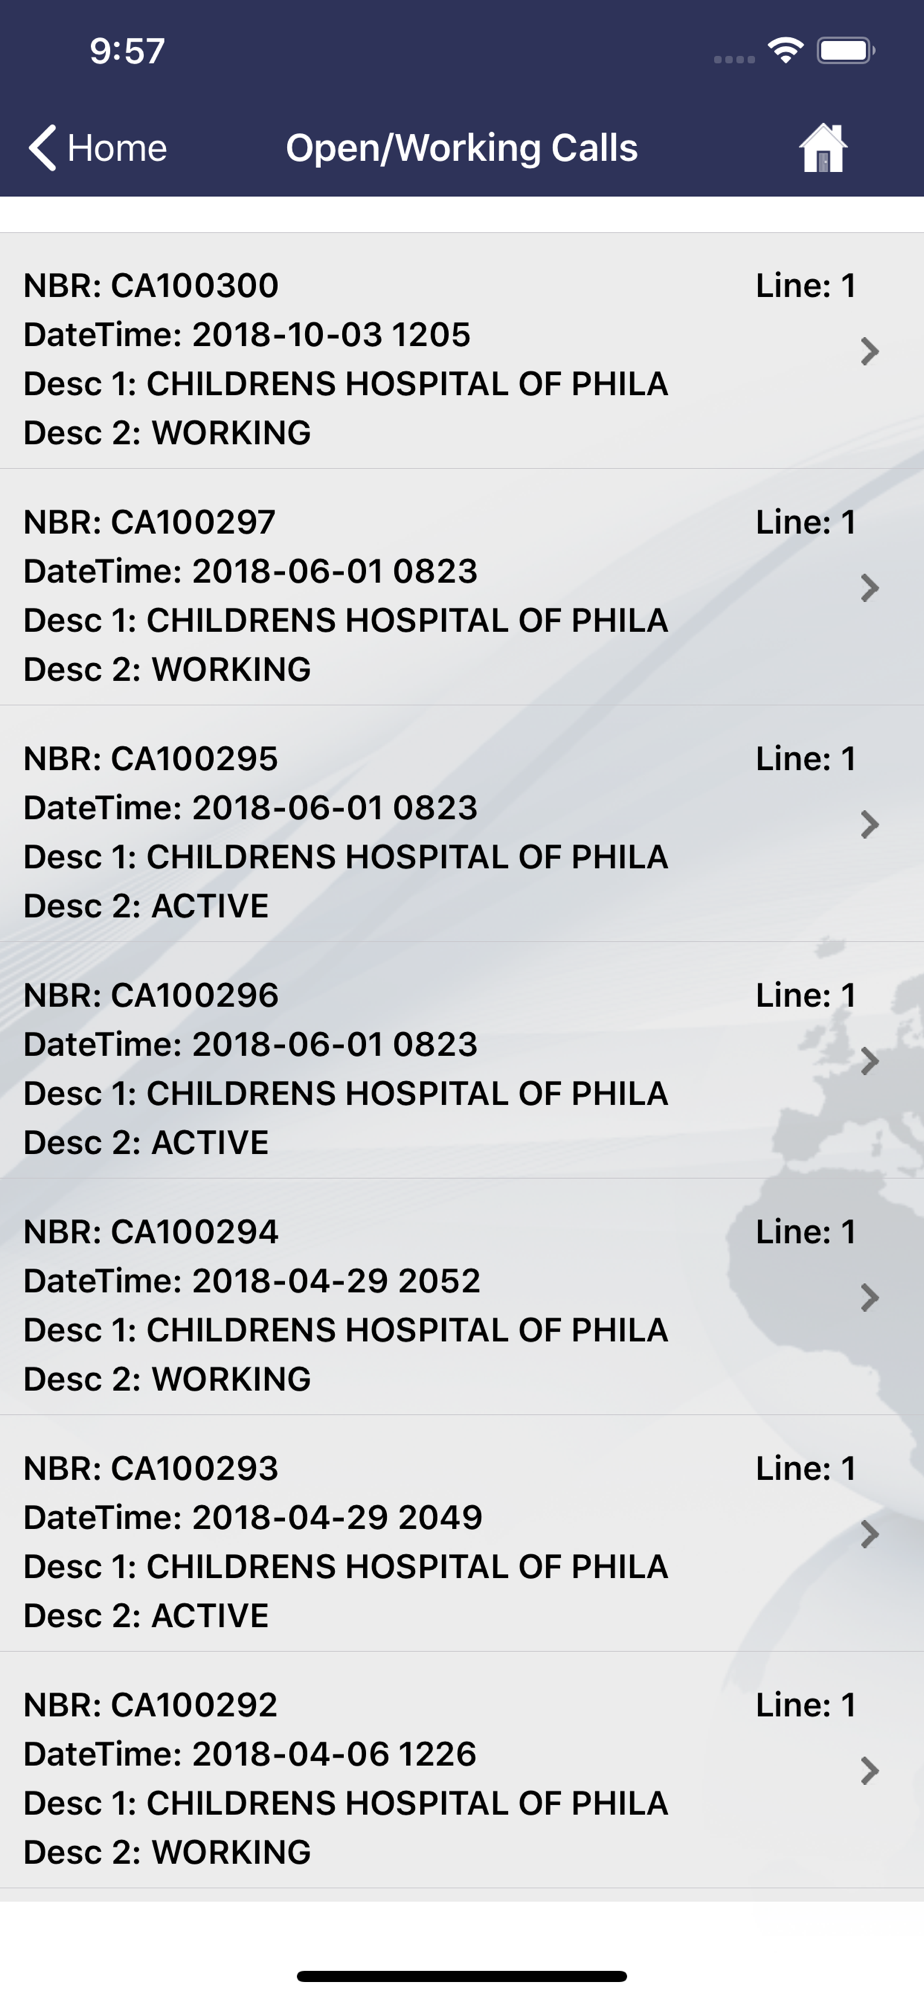Tap the back arrow chevron icon

(x=42, y=148)
